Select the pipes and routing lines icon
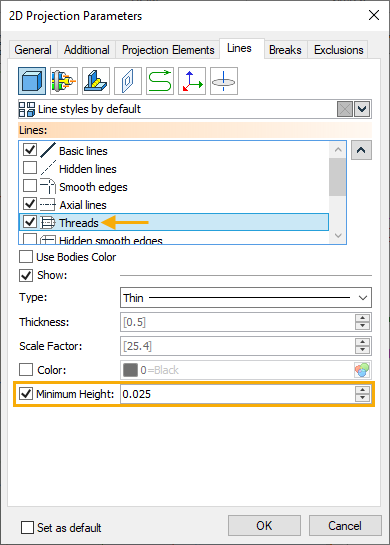 coord(64,81)
